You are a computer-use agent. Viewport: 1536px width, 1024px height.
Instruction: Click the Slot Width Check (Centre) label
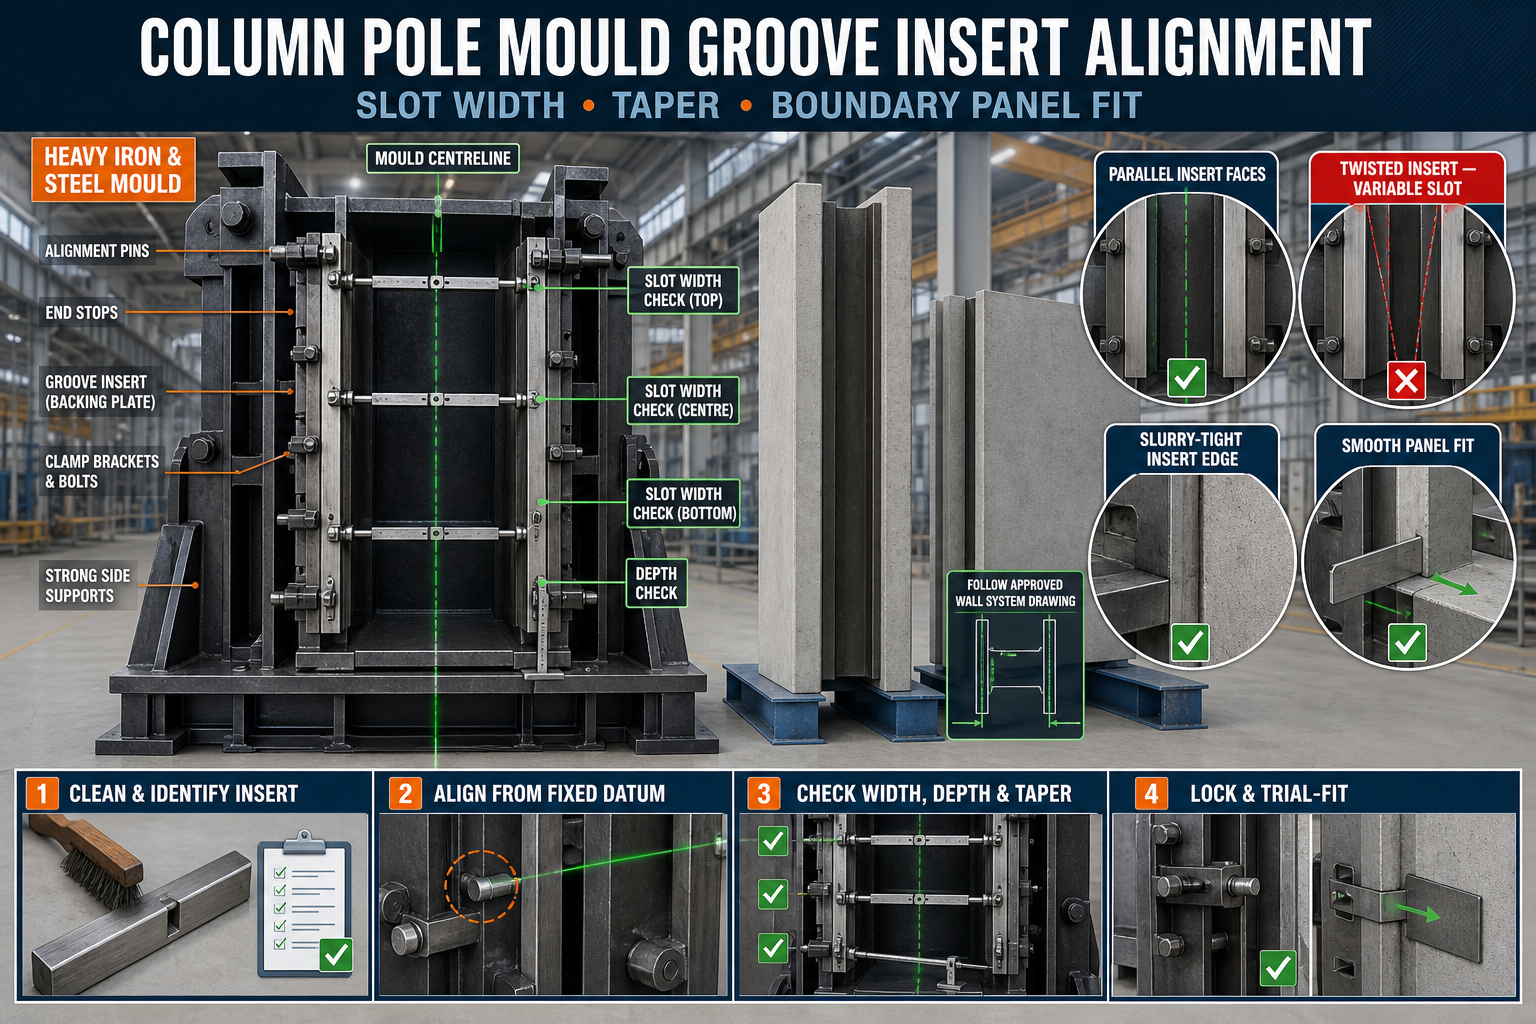683,400
